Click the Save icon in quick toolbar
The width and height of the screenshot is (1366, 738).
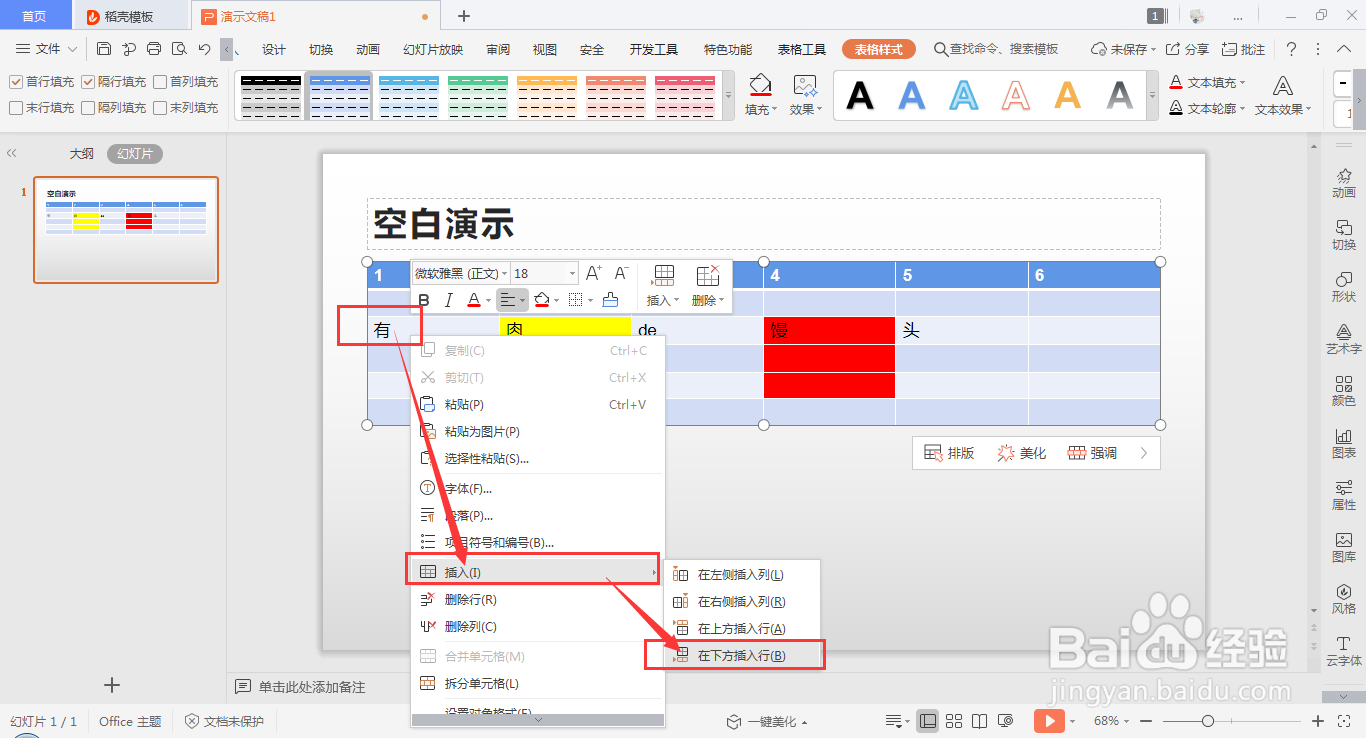pyautogui.click(x=104, y=49)
